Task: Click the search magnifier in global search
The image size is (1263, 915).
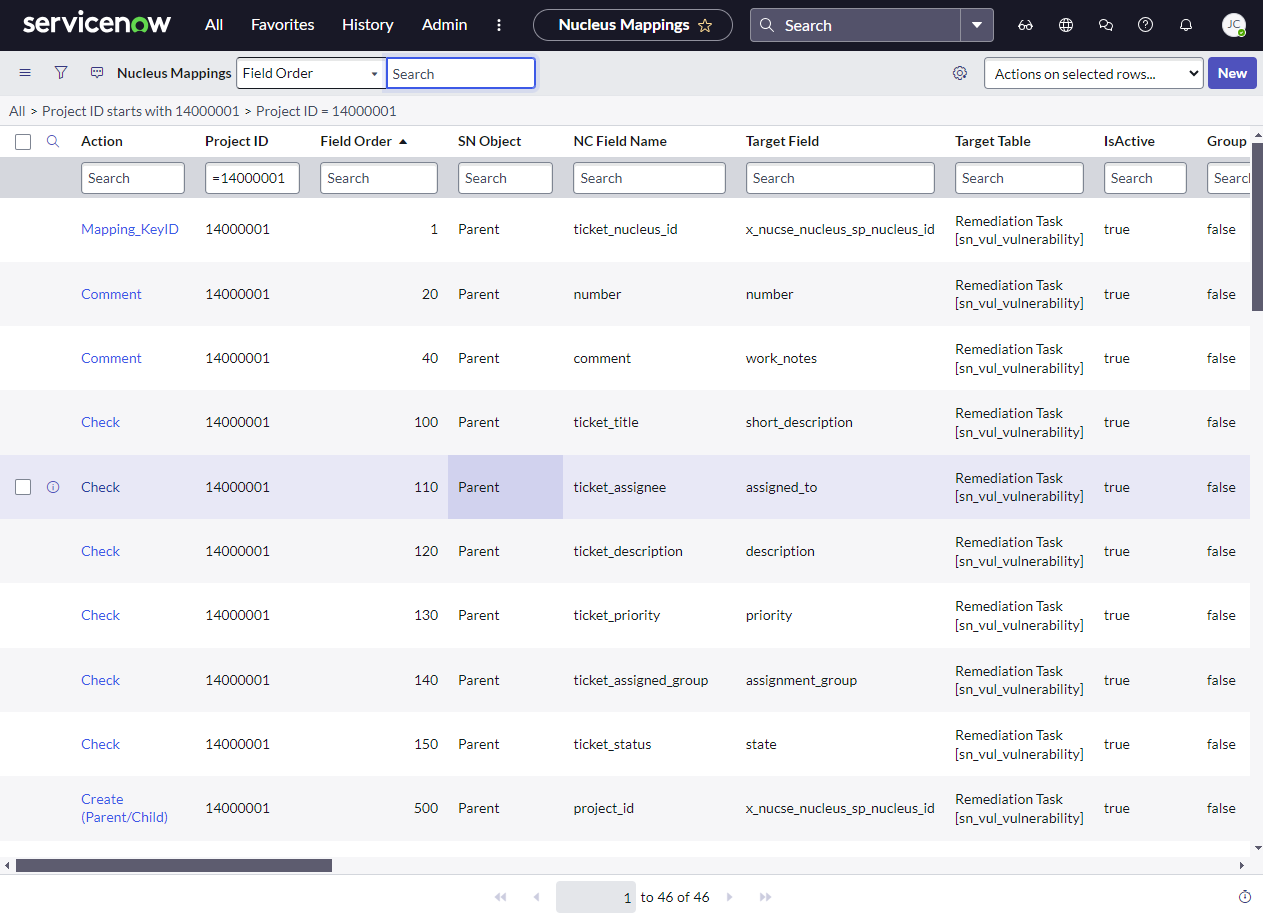Action: tap(767, 25)
